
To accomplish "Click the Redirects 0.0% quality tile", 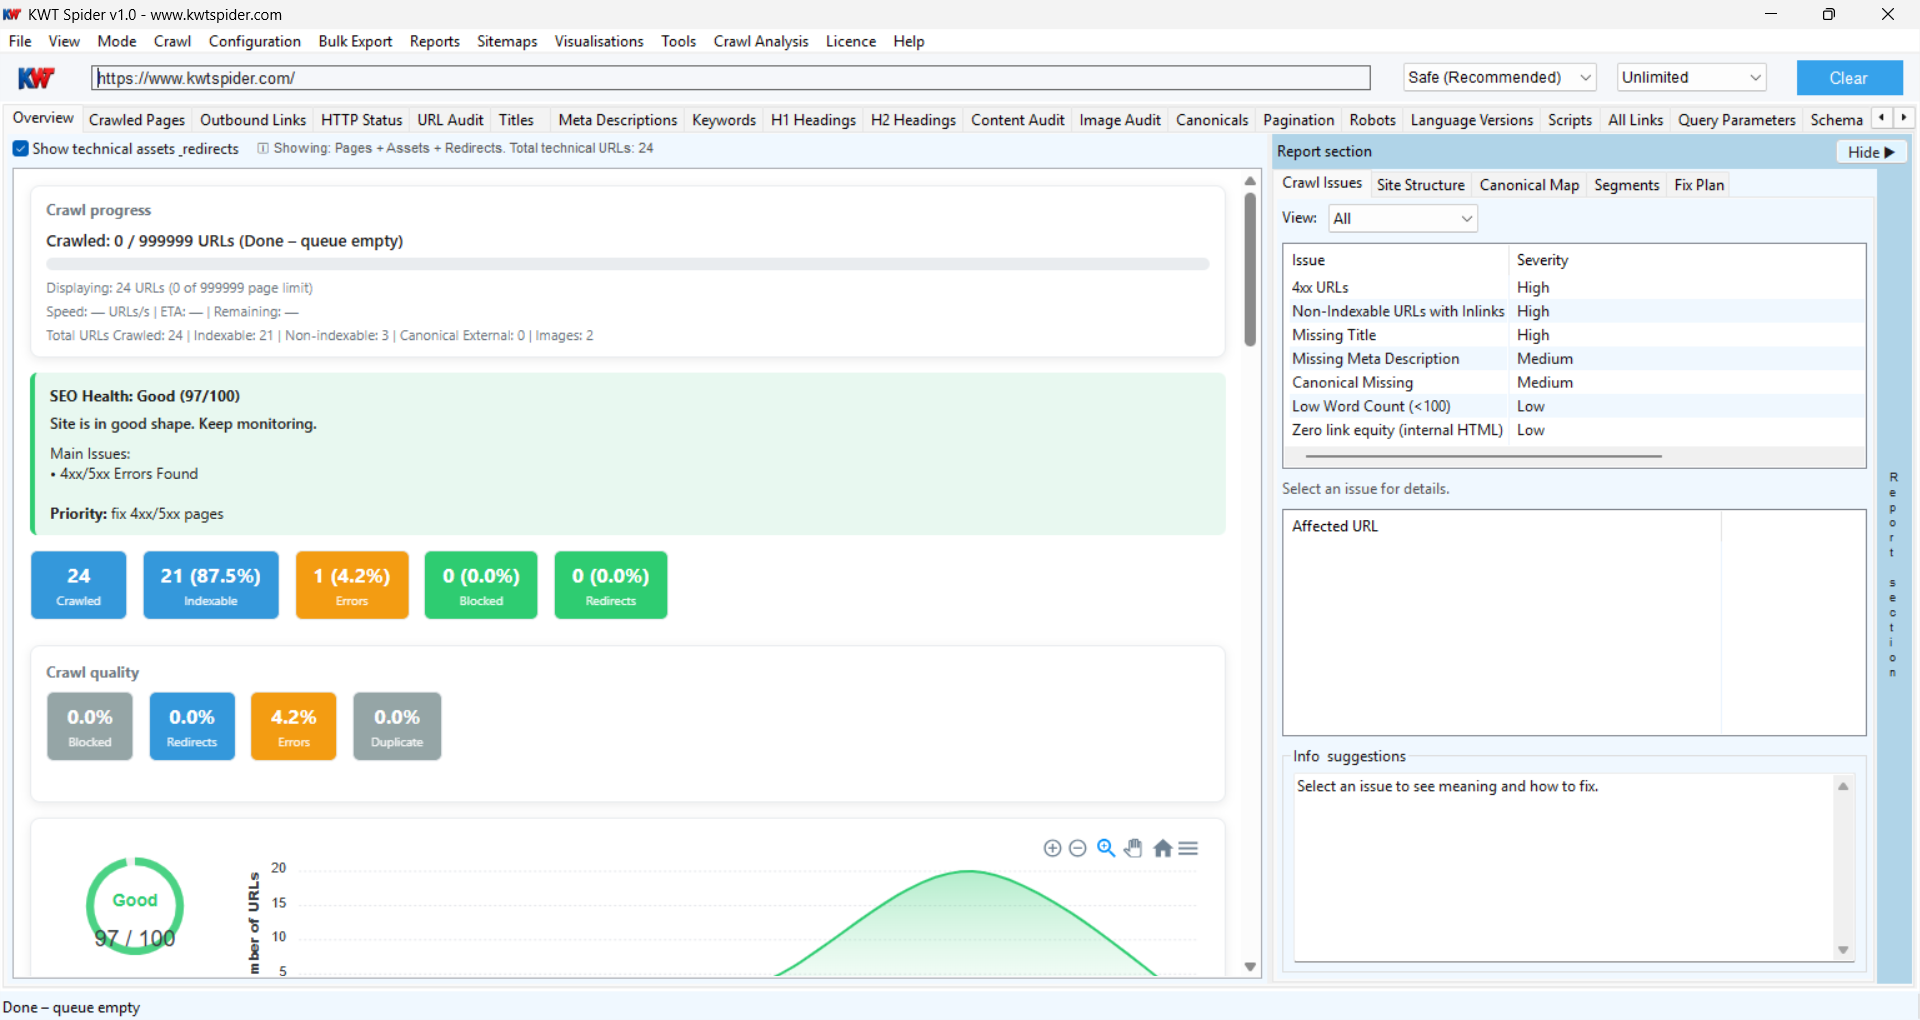I will (x=191, y=726).
